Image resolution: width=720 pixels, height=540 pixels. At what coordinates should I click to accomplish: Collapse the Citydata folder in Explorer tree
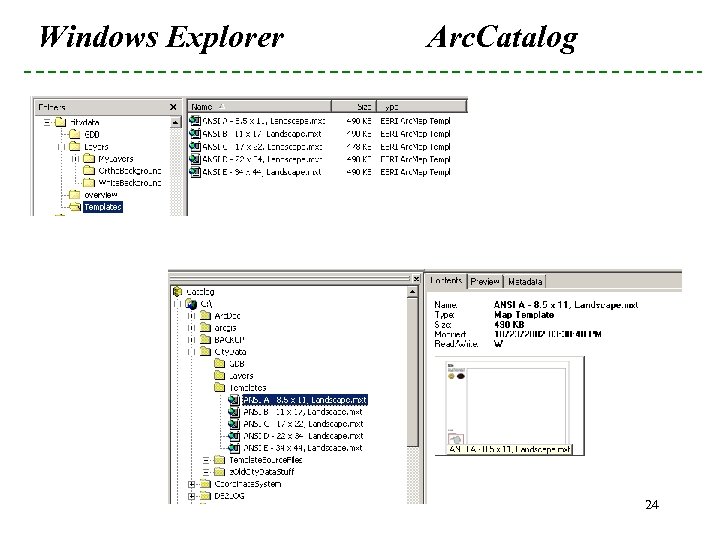pyautogui.click(x=47, y=122)
